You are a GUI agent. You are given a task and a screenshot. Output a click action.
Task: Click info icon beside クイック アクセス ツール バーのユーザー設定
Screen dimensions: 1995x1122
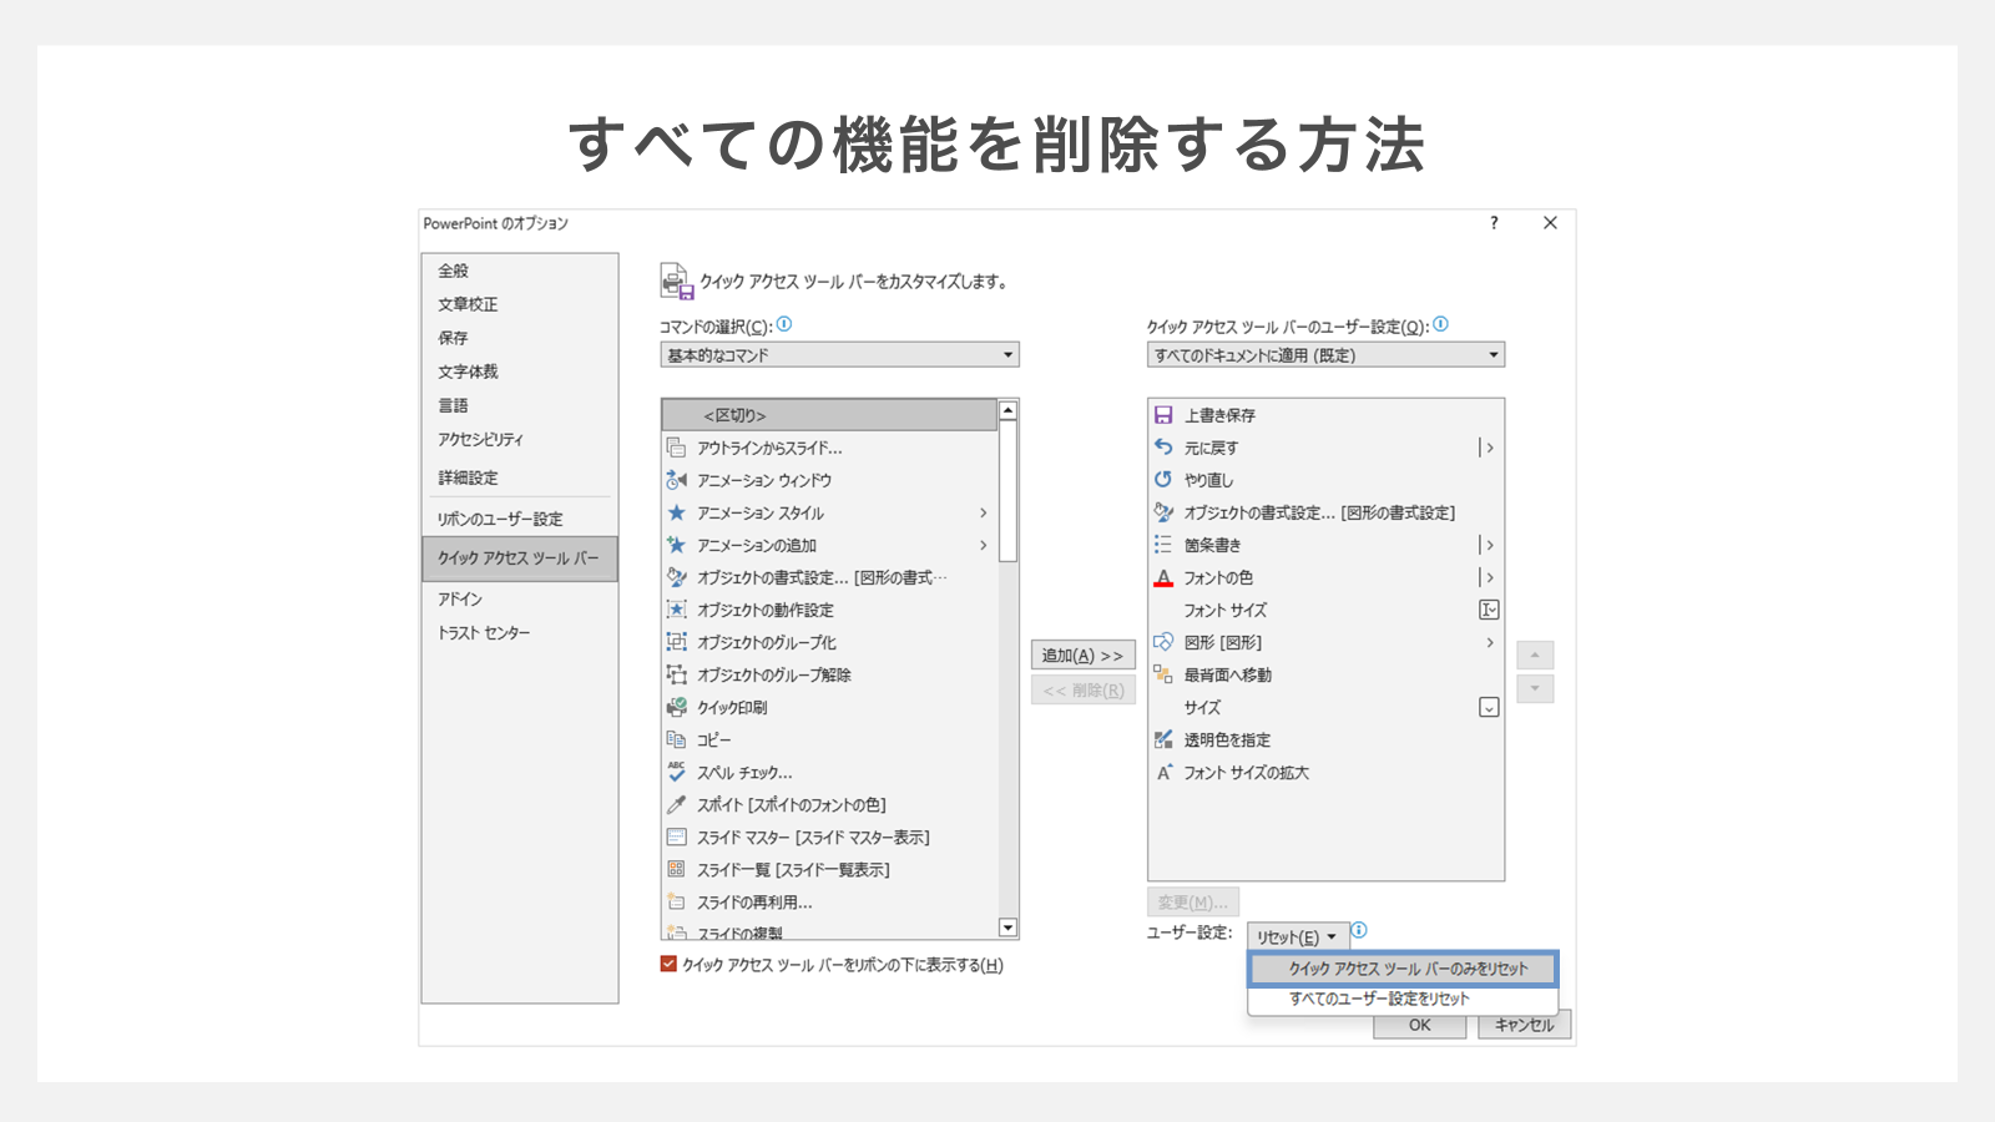pos(1441,324)
